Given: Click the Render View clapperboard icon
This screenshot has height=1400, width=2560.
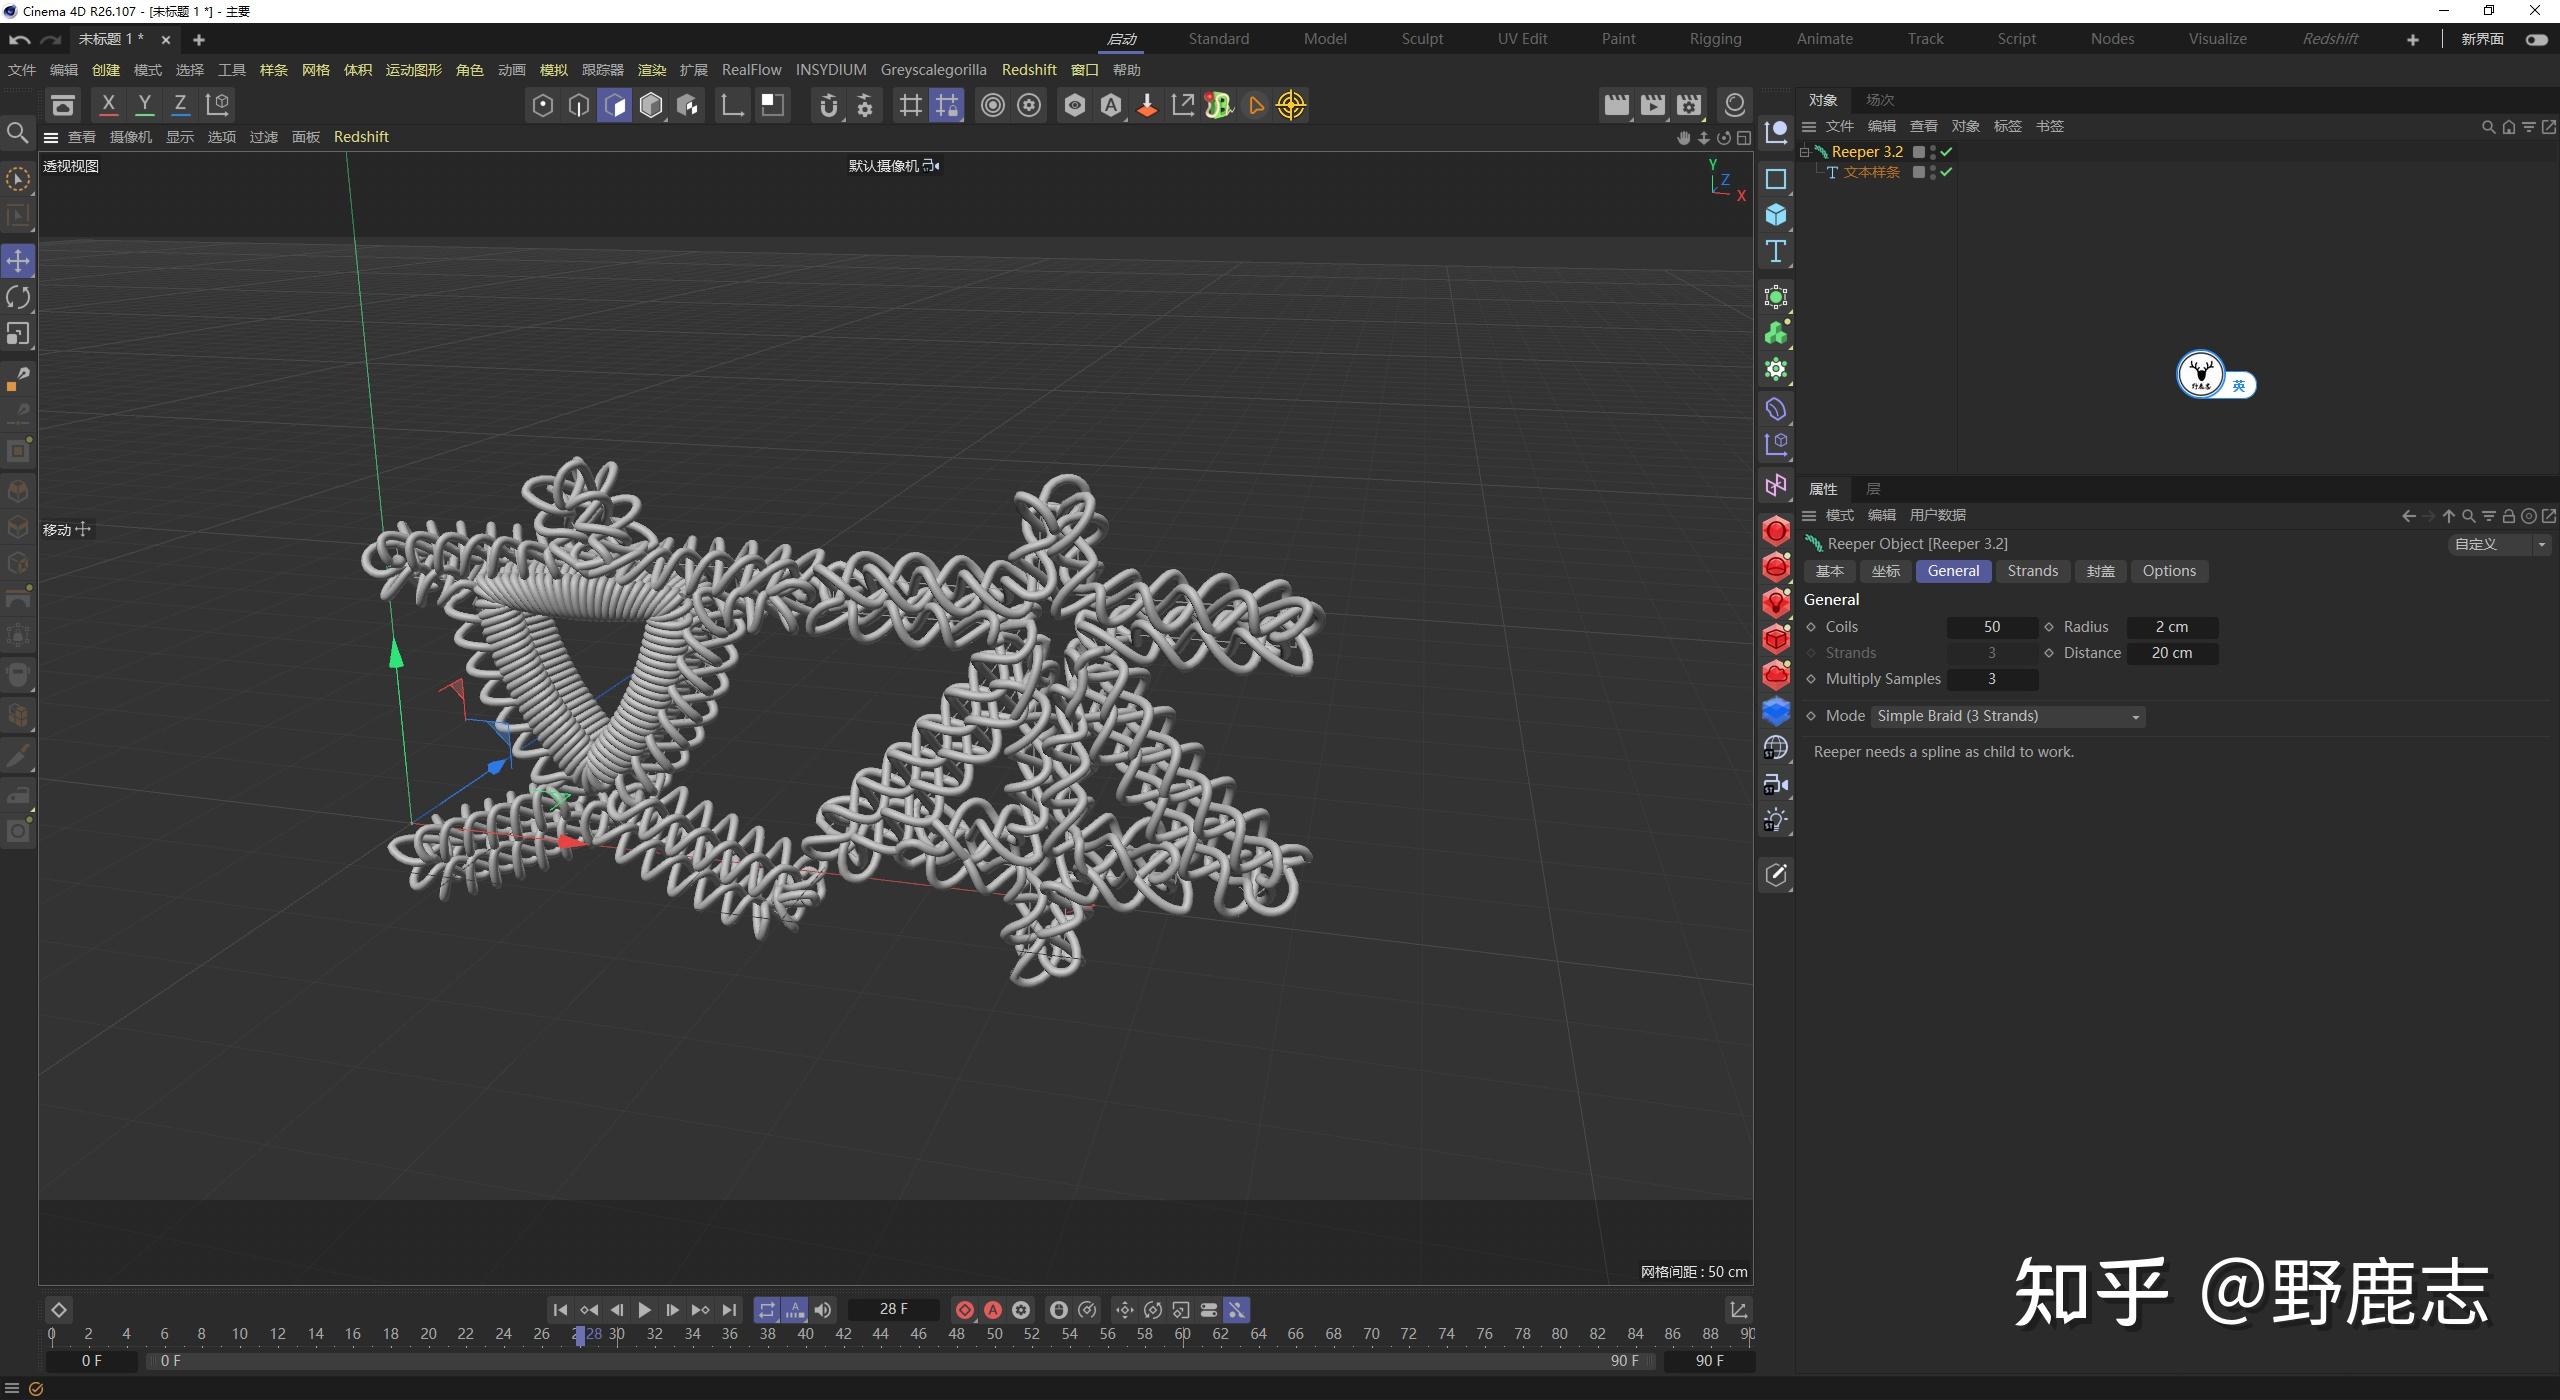Looking at the screenshot, I should [x=1616, y=105].
